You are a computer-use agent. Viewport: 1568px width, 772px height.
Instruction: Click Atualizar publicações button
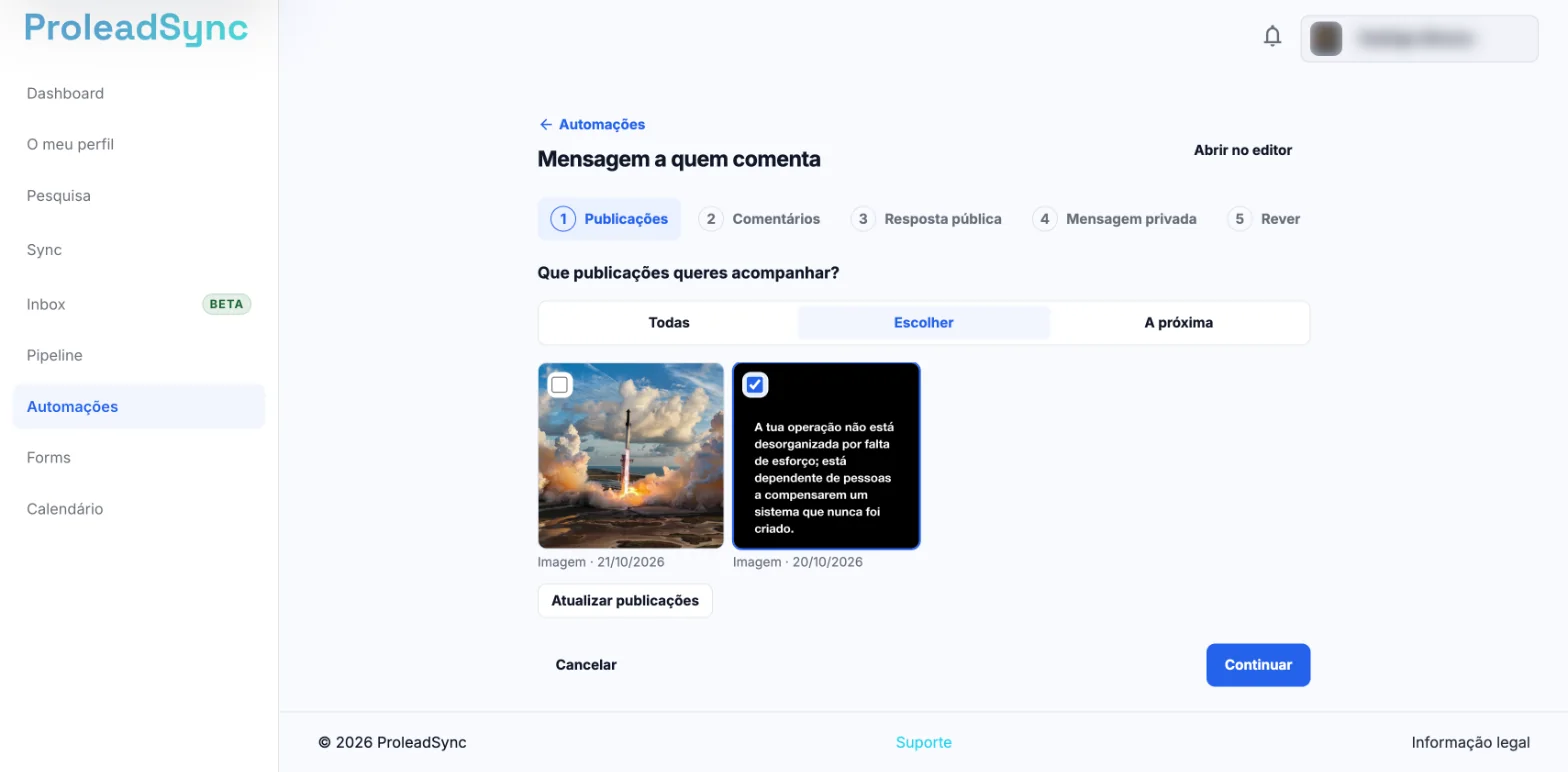pyautogui.click(x=625, y=601)
